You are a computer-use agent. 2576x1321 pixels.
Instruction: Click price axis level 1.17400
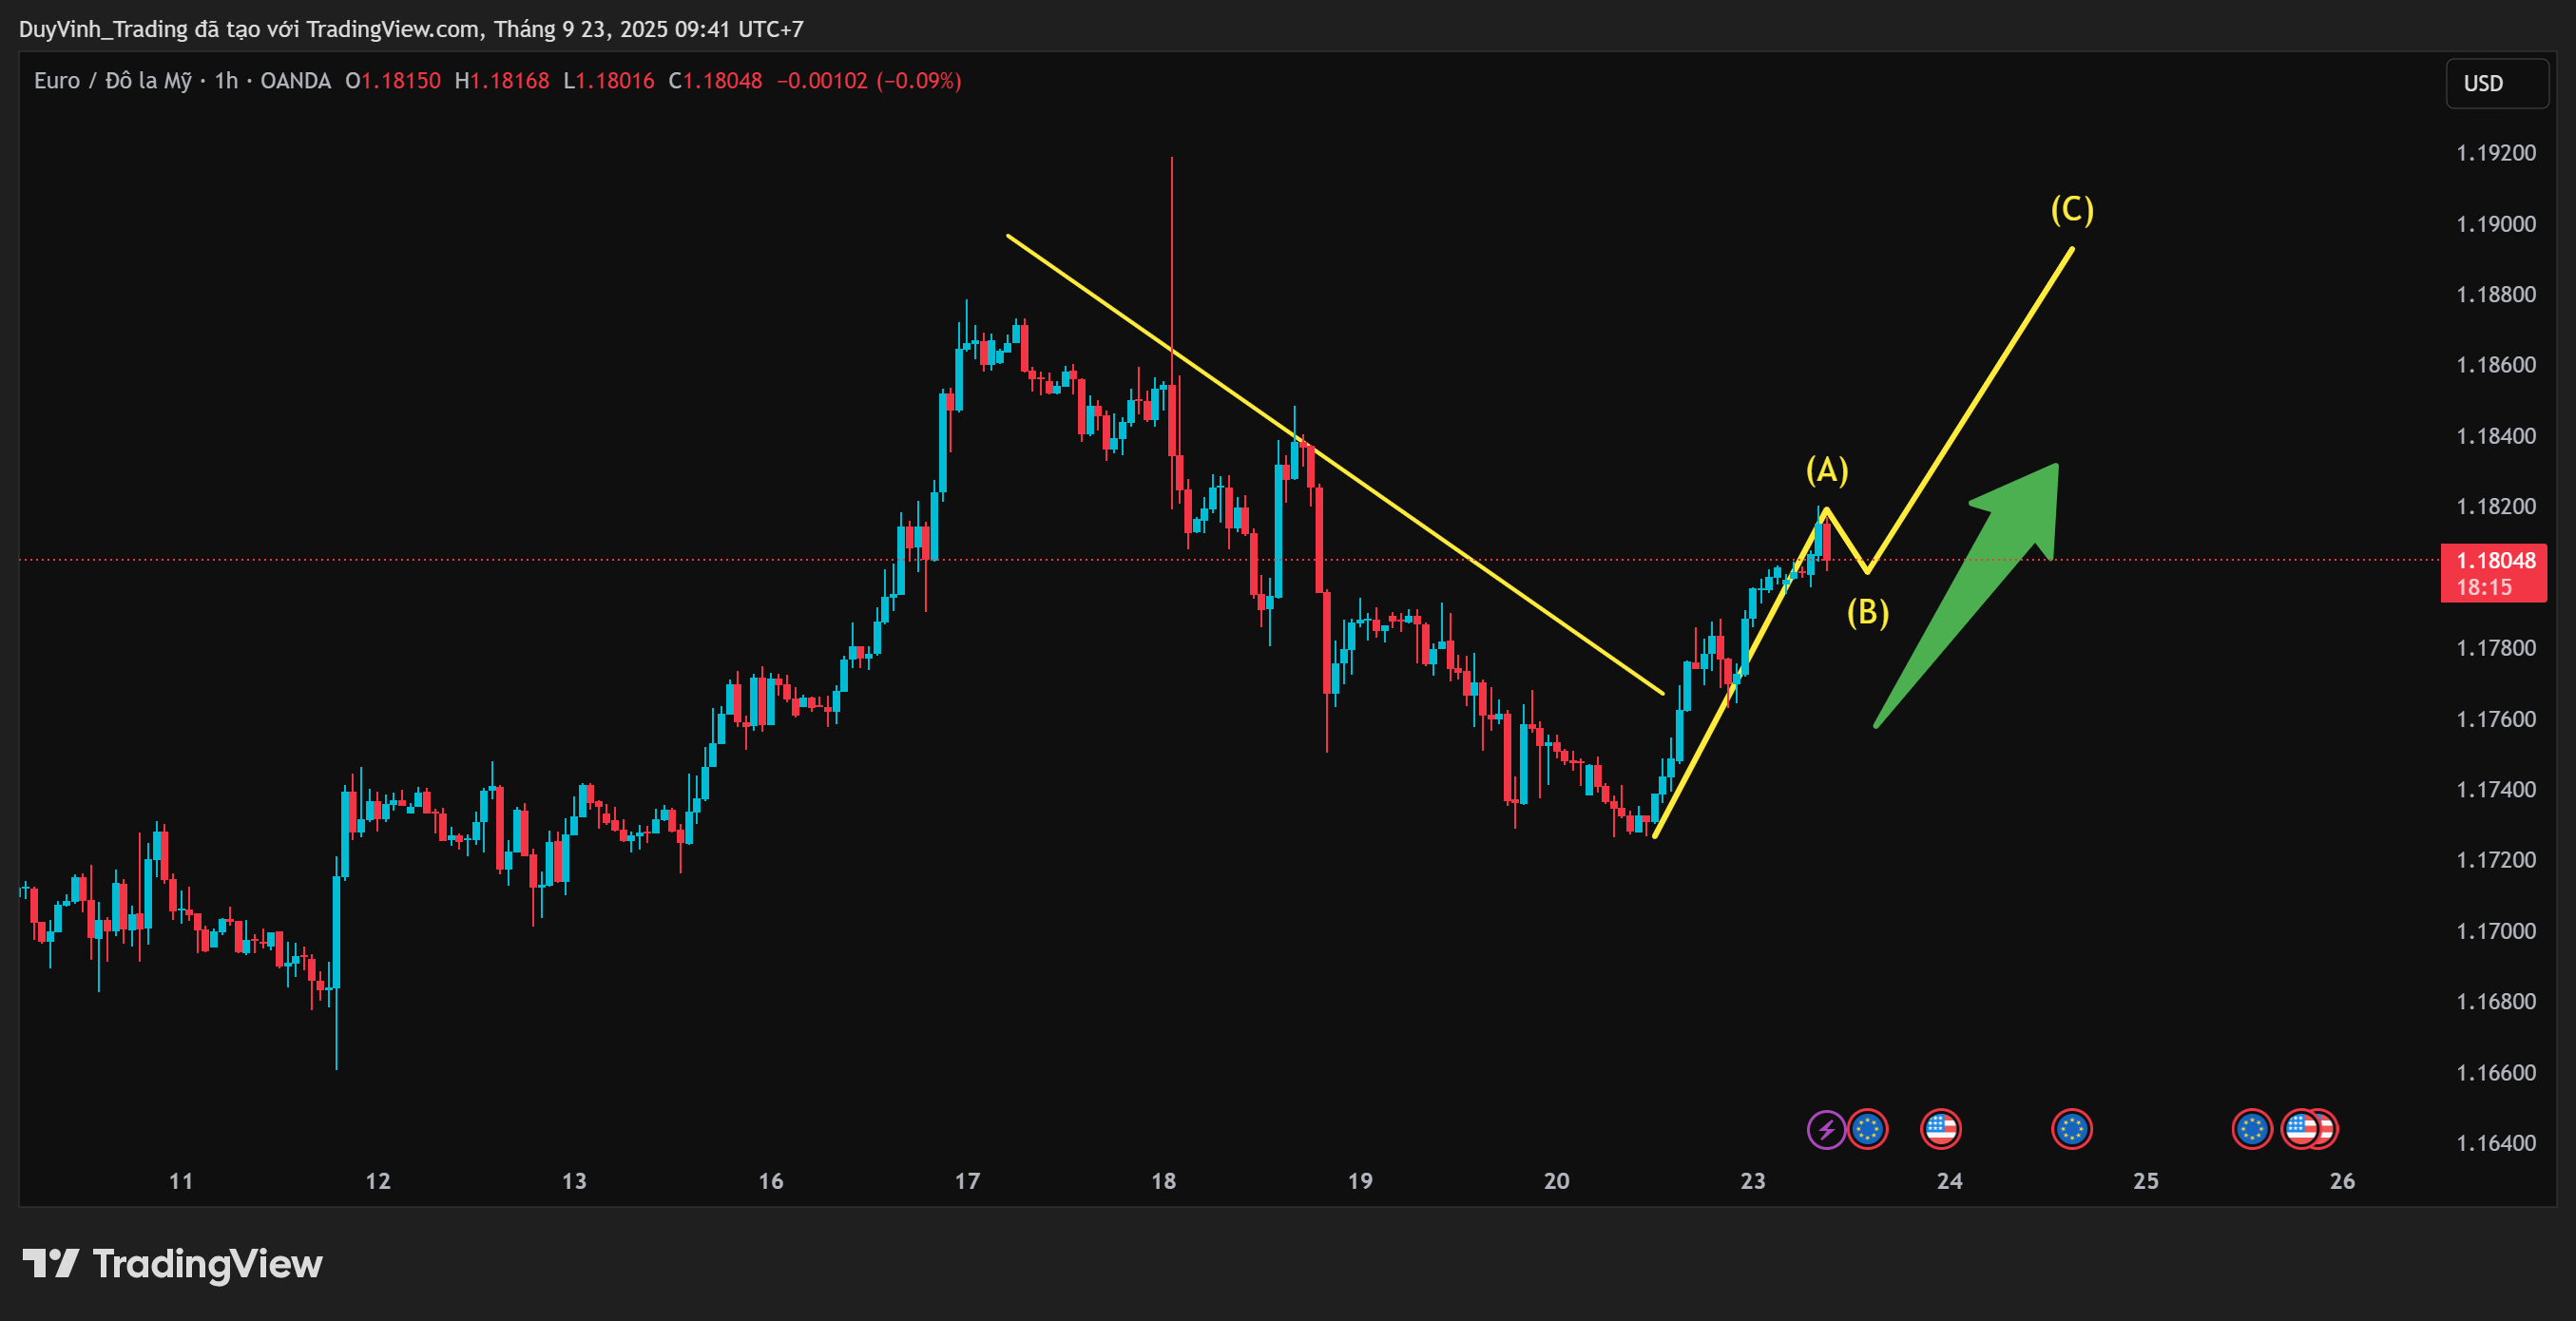2496,790
